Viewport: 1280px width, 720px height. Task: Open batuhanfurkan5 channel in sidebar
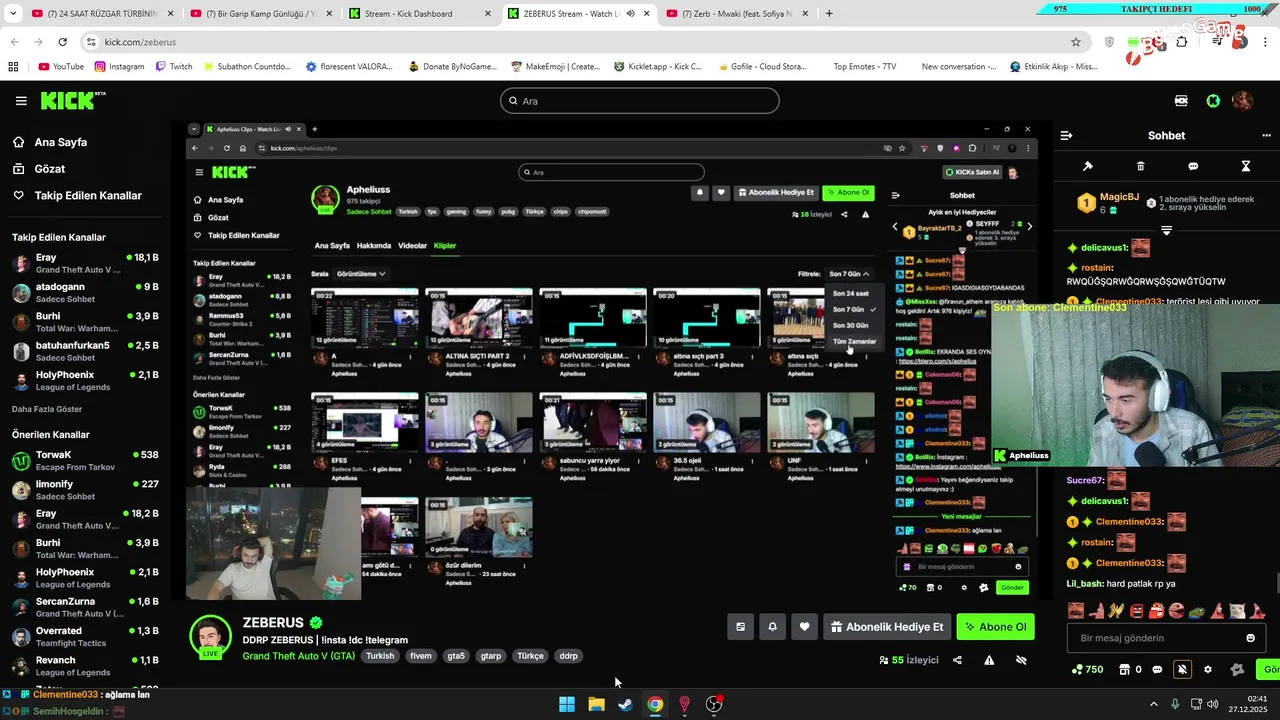click(x=85, y=351)
